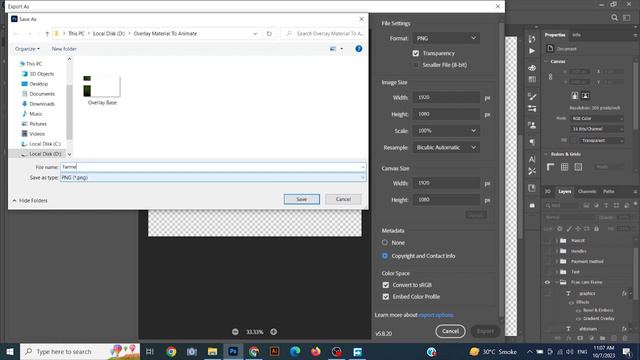Open Google Chrome from the taskbar

(171, 351)
